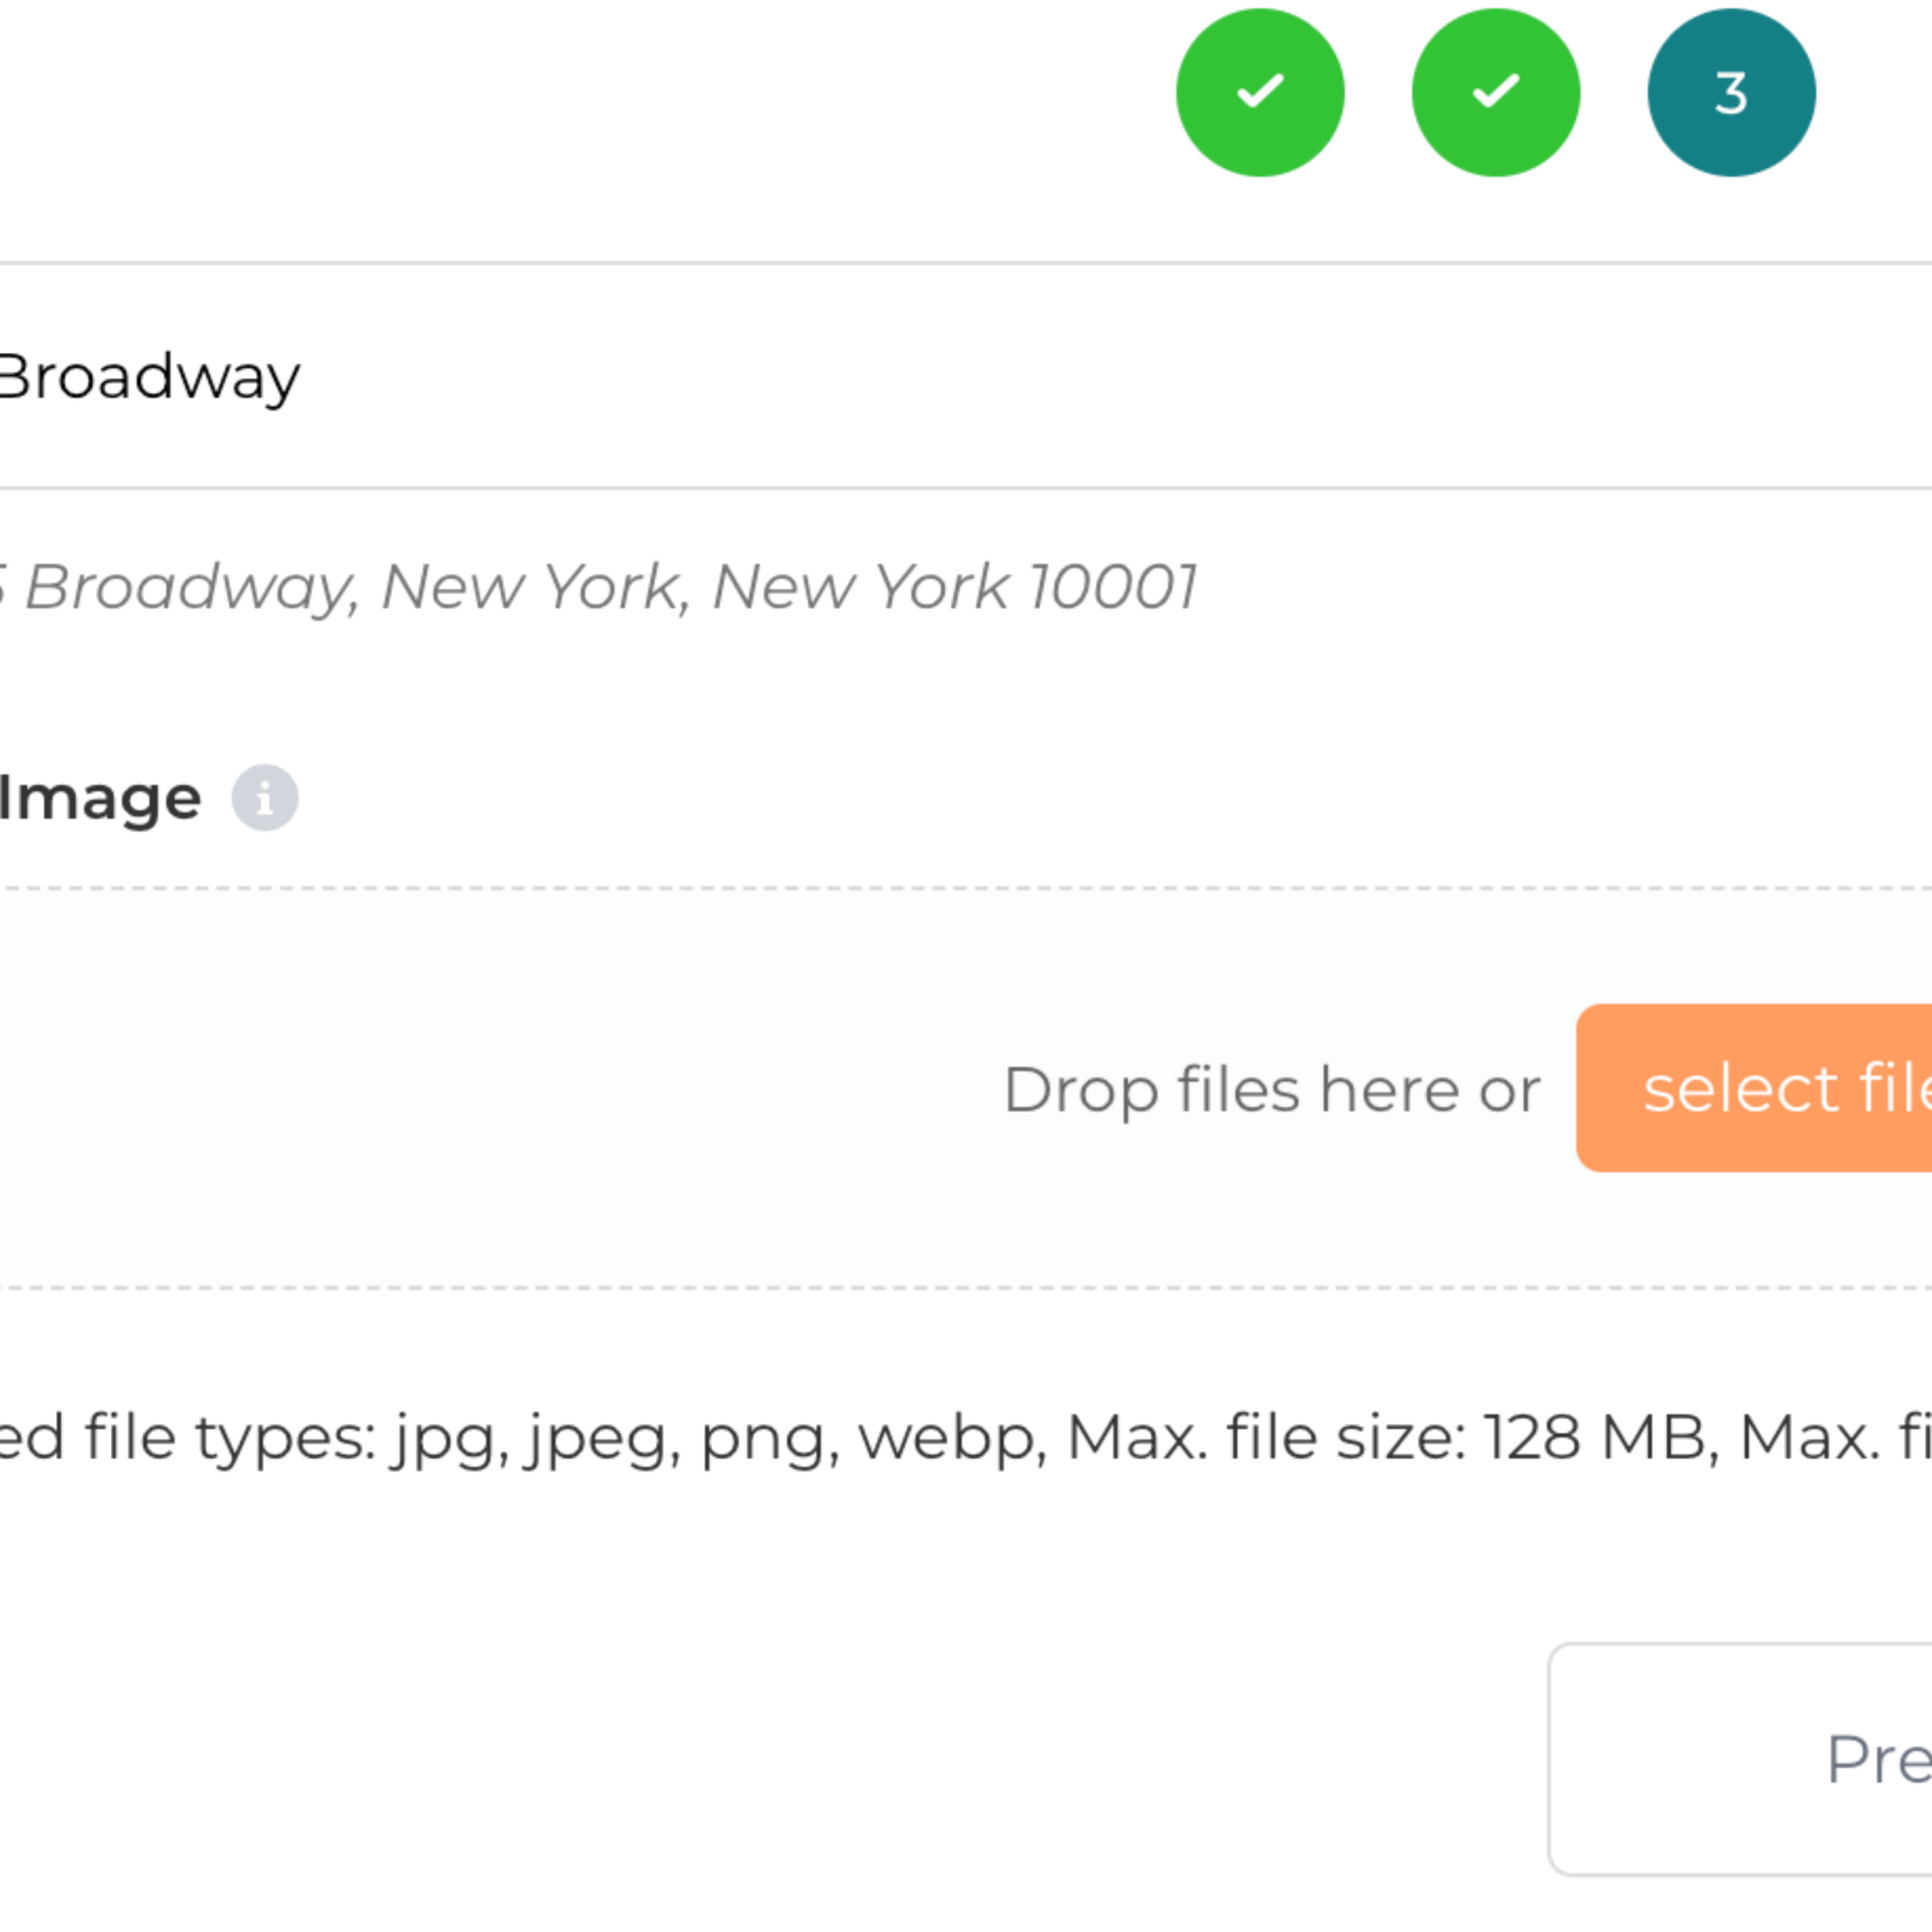Click the 'Drop files here or' text

[1272, 1089]
